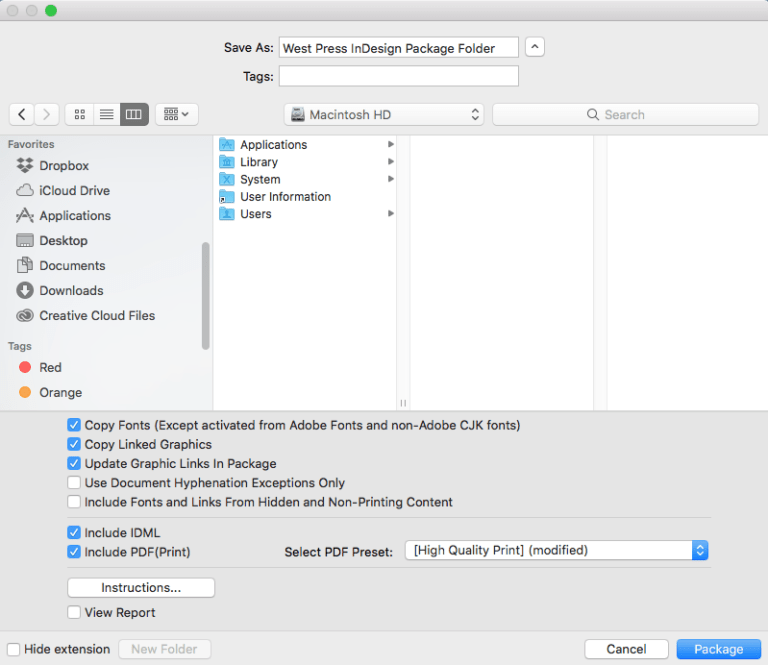Toggle Include IDML checkbox

click(x=74, y=532)
